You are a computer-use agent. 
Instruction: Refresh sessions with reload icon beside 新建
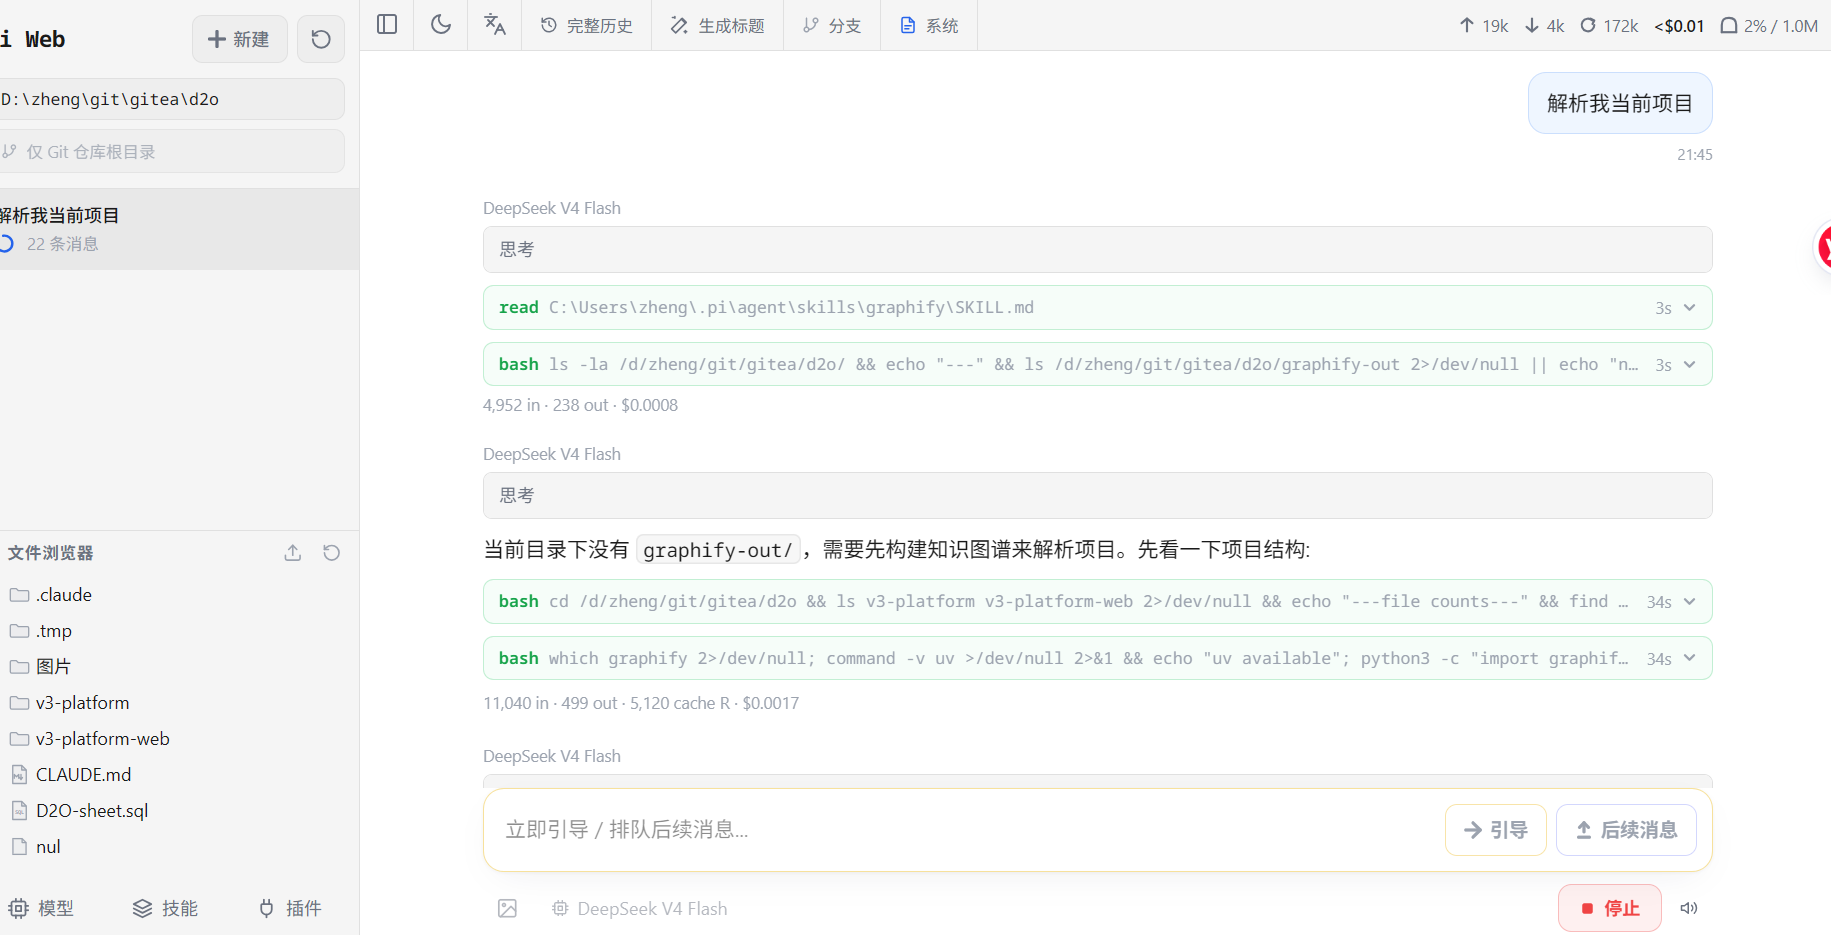tap(321, 39)
